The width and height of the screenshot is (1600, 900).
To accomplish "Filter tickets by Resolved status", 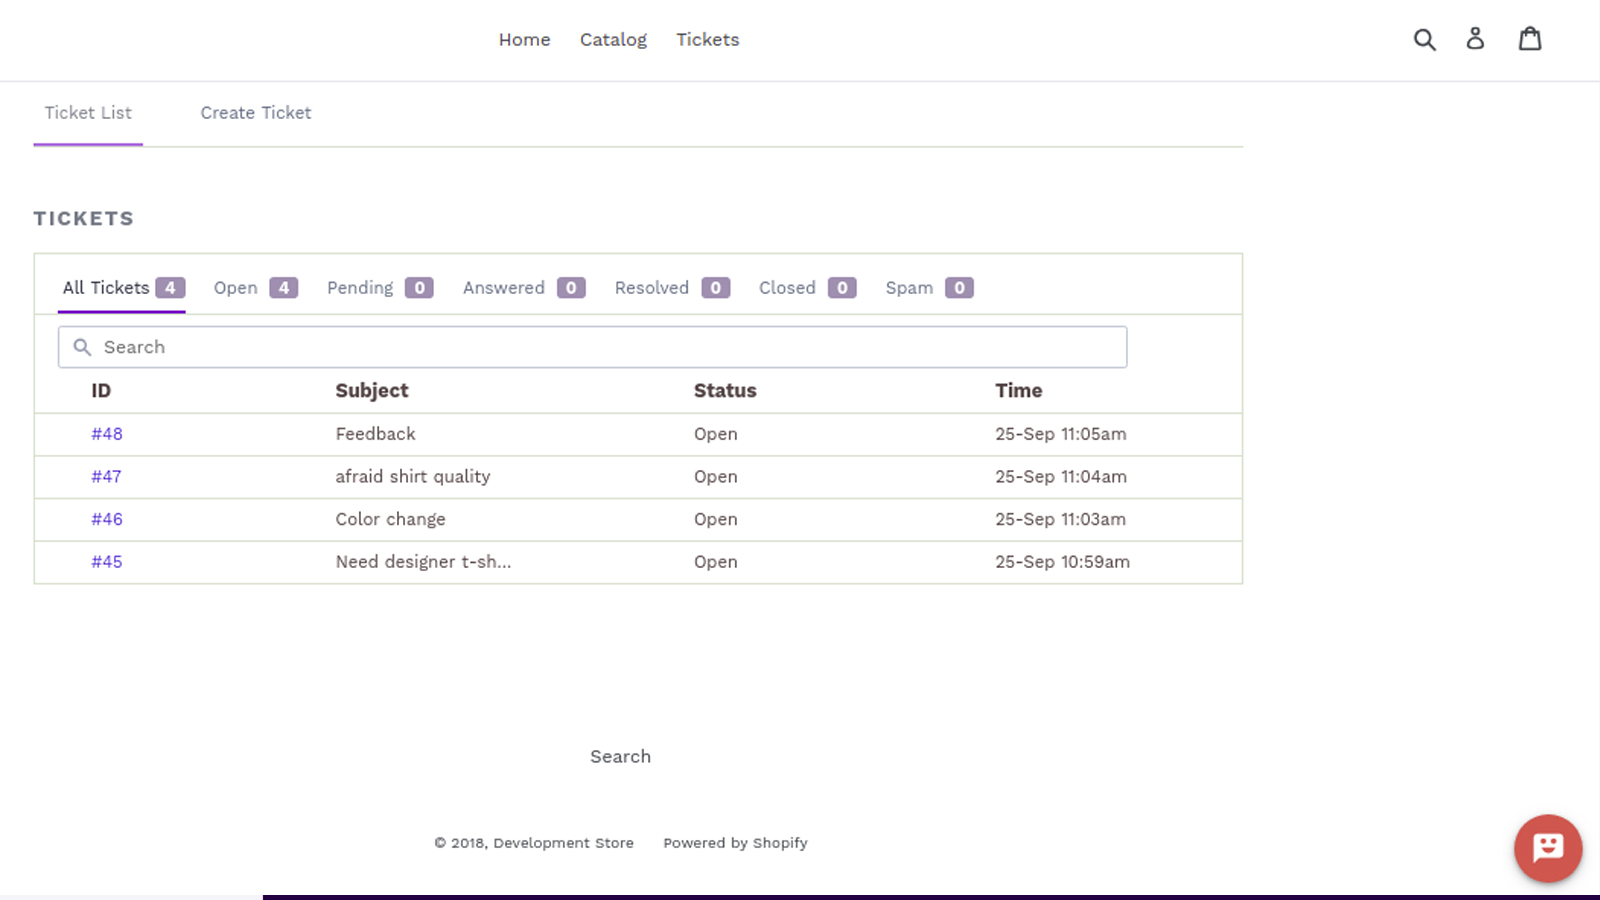I will (651, 287).
